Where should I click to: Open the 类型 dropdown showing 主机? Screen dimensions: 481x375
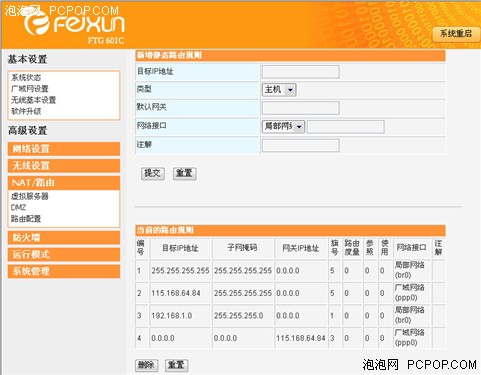pyautogui.click(x=279, y=90)
